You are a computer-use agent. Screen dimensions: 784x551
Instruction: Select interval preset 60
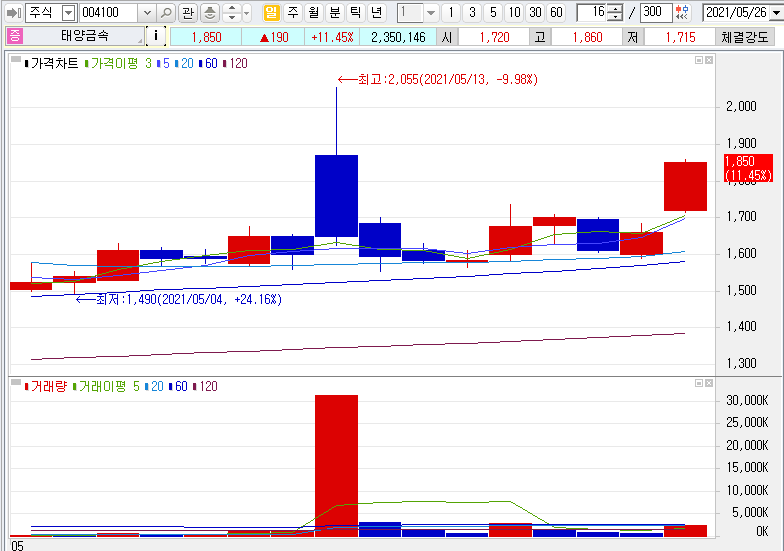556,12
